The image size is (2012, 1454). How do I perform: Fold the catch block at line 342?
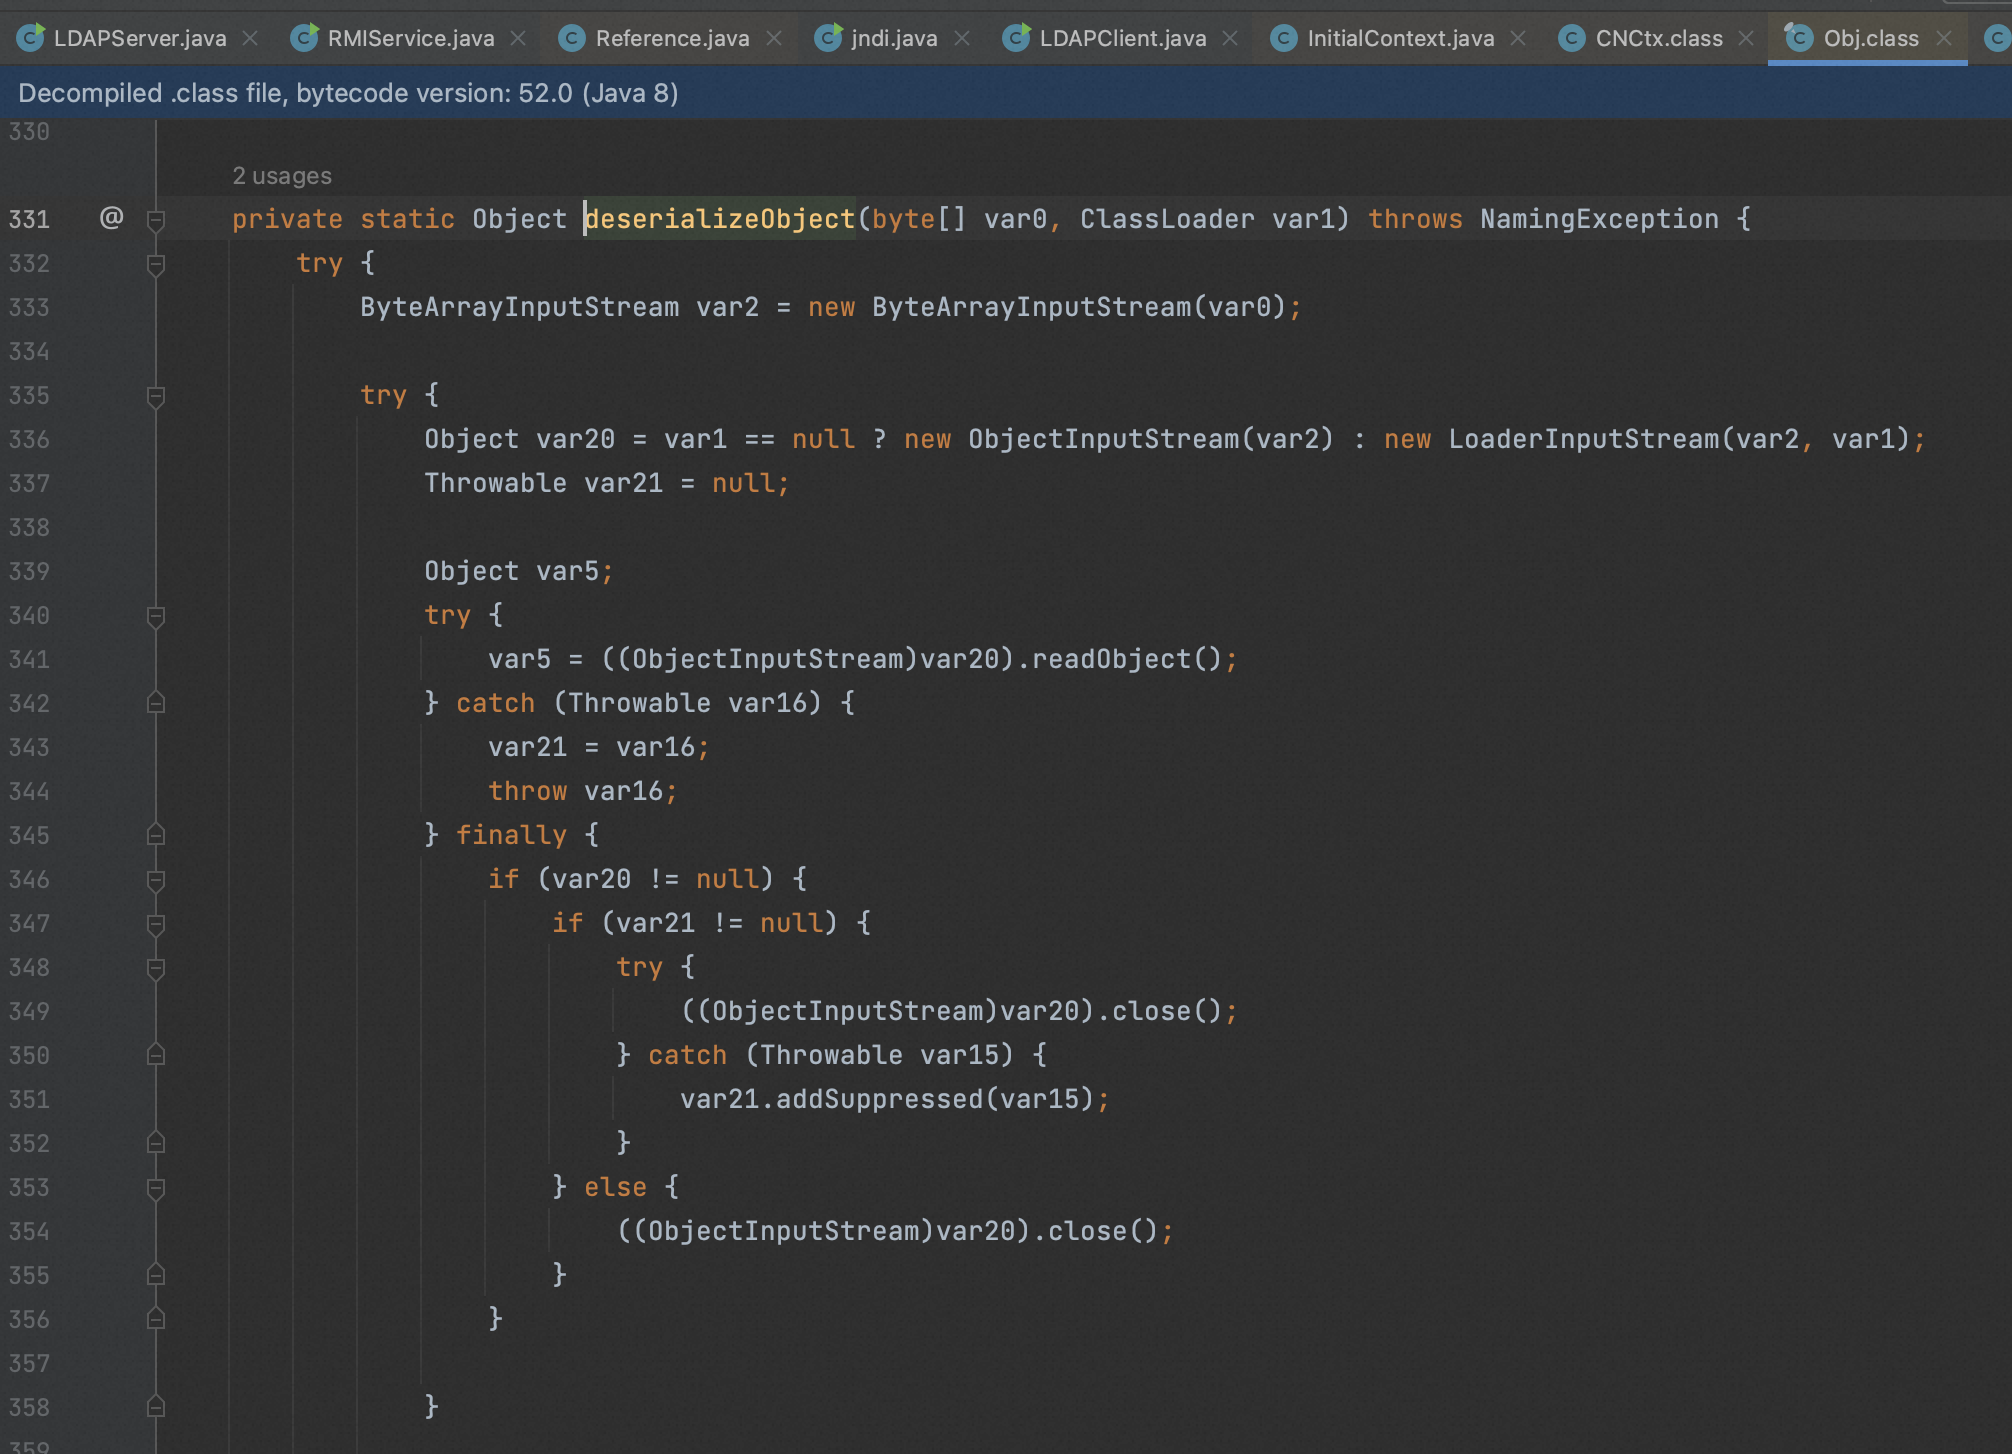(155, 703)
